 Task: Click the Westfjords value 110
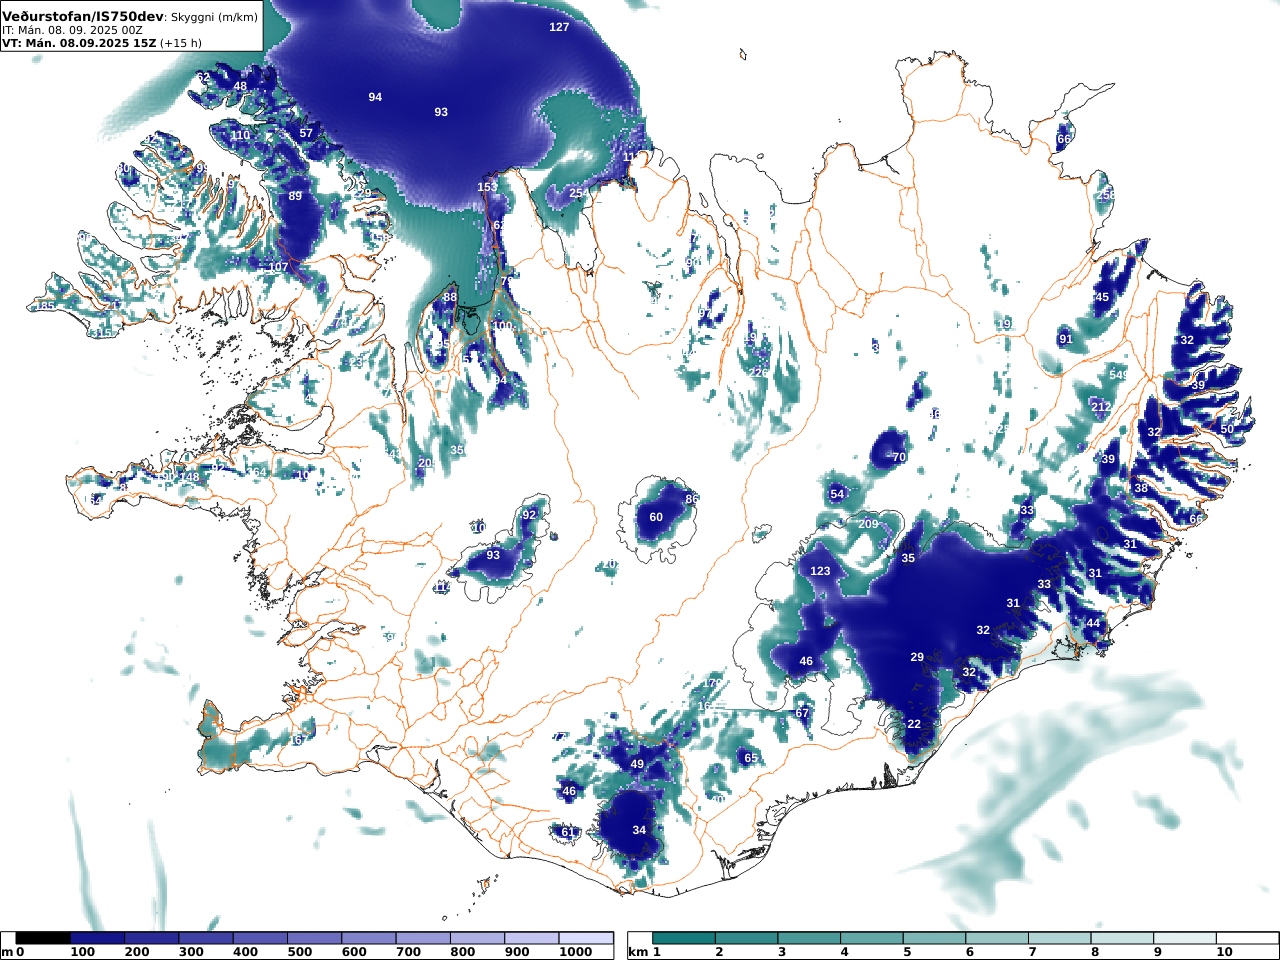pyautogui.click(x=240, y=135)
